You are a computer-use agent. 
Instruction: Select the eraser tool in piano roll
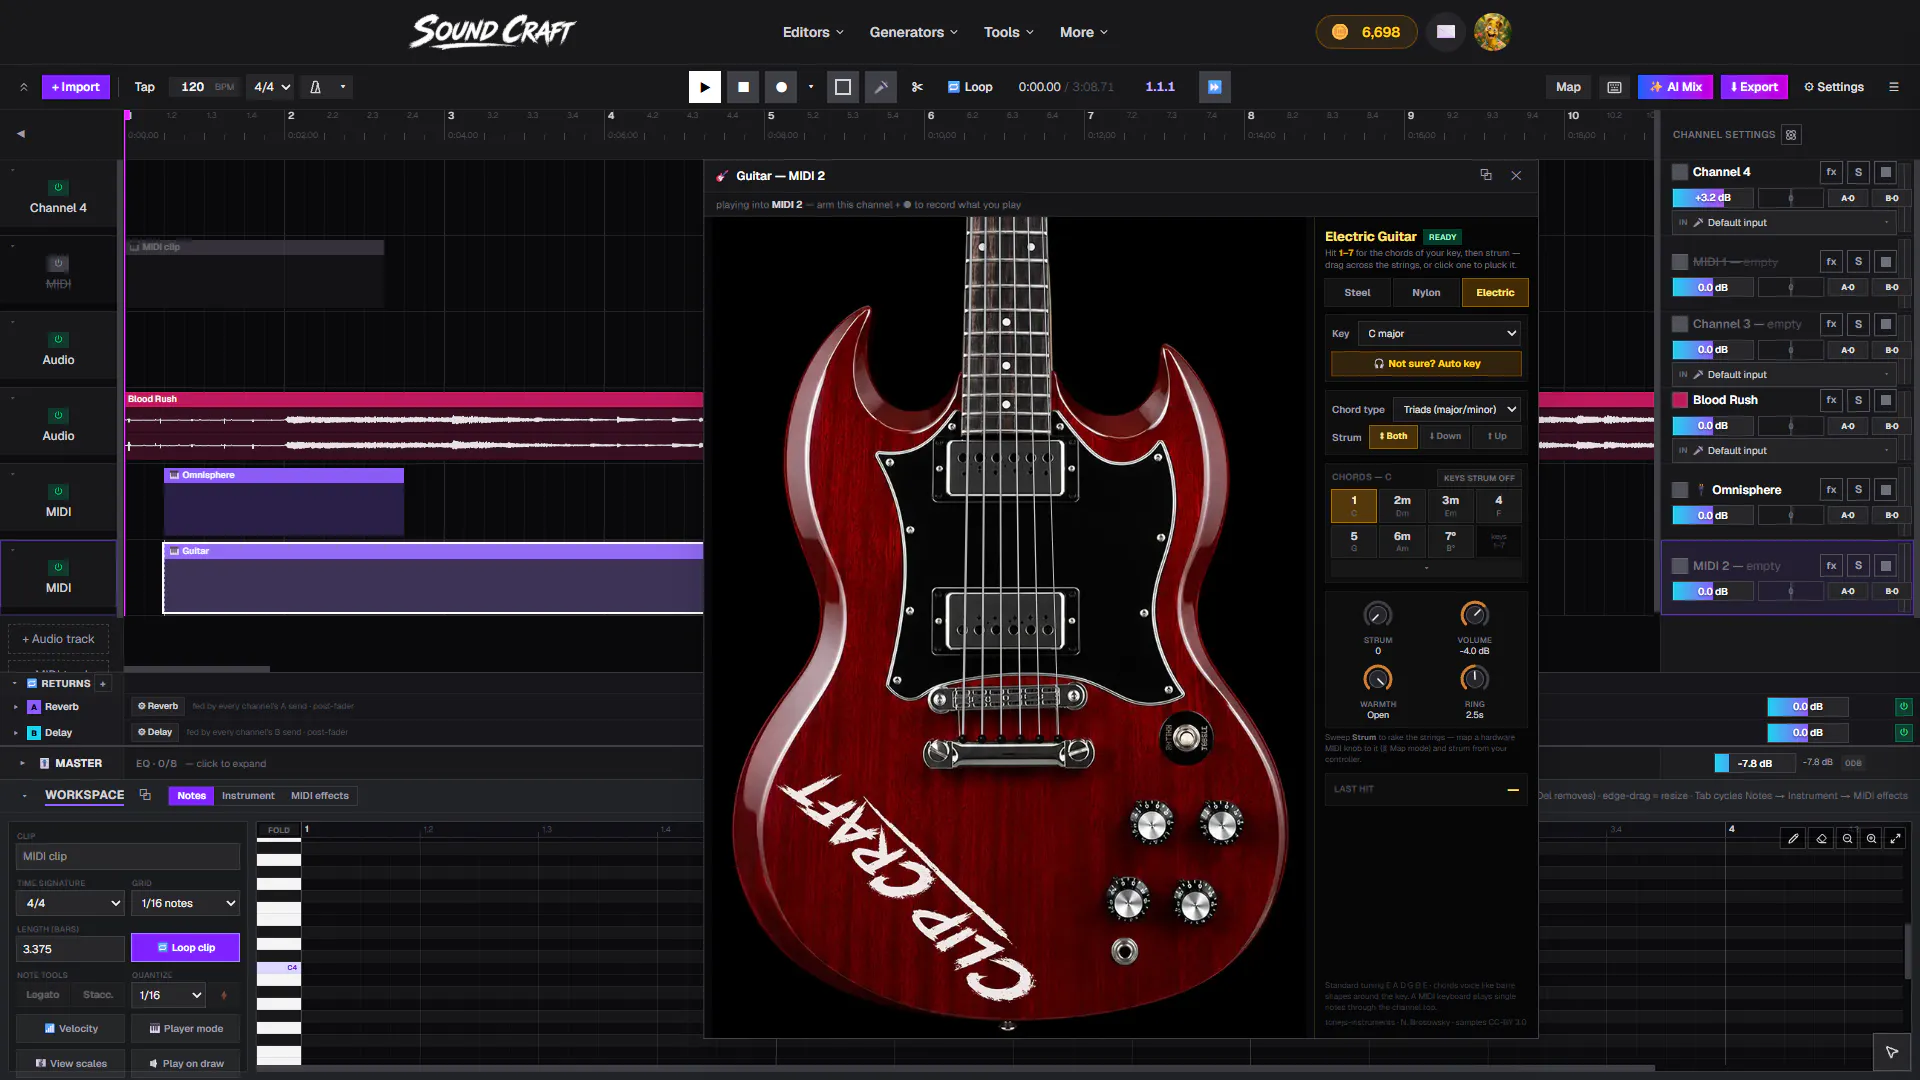[x=1821, y=838]
